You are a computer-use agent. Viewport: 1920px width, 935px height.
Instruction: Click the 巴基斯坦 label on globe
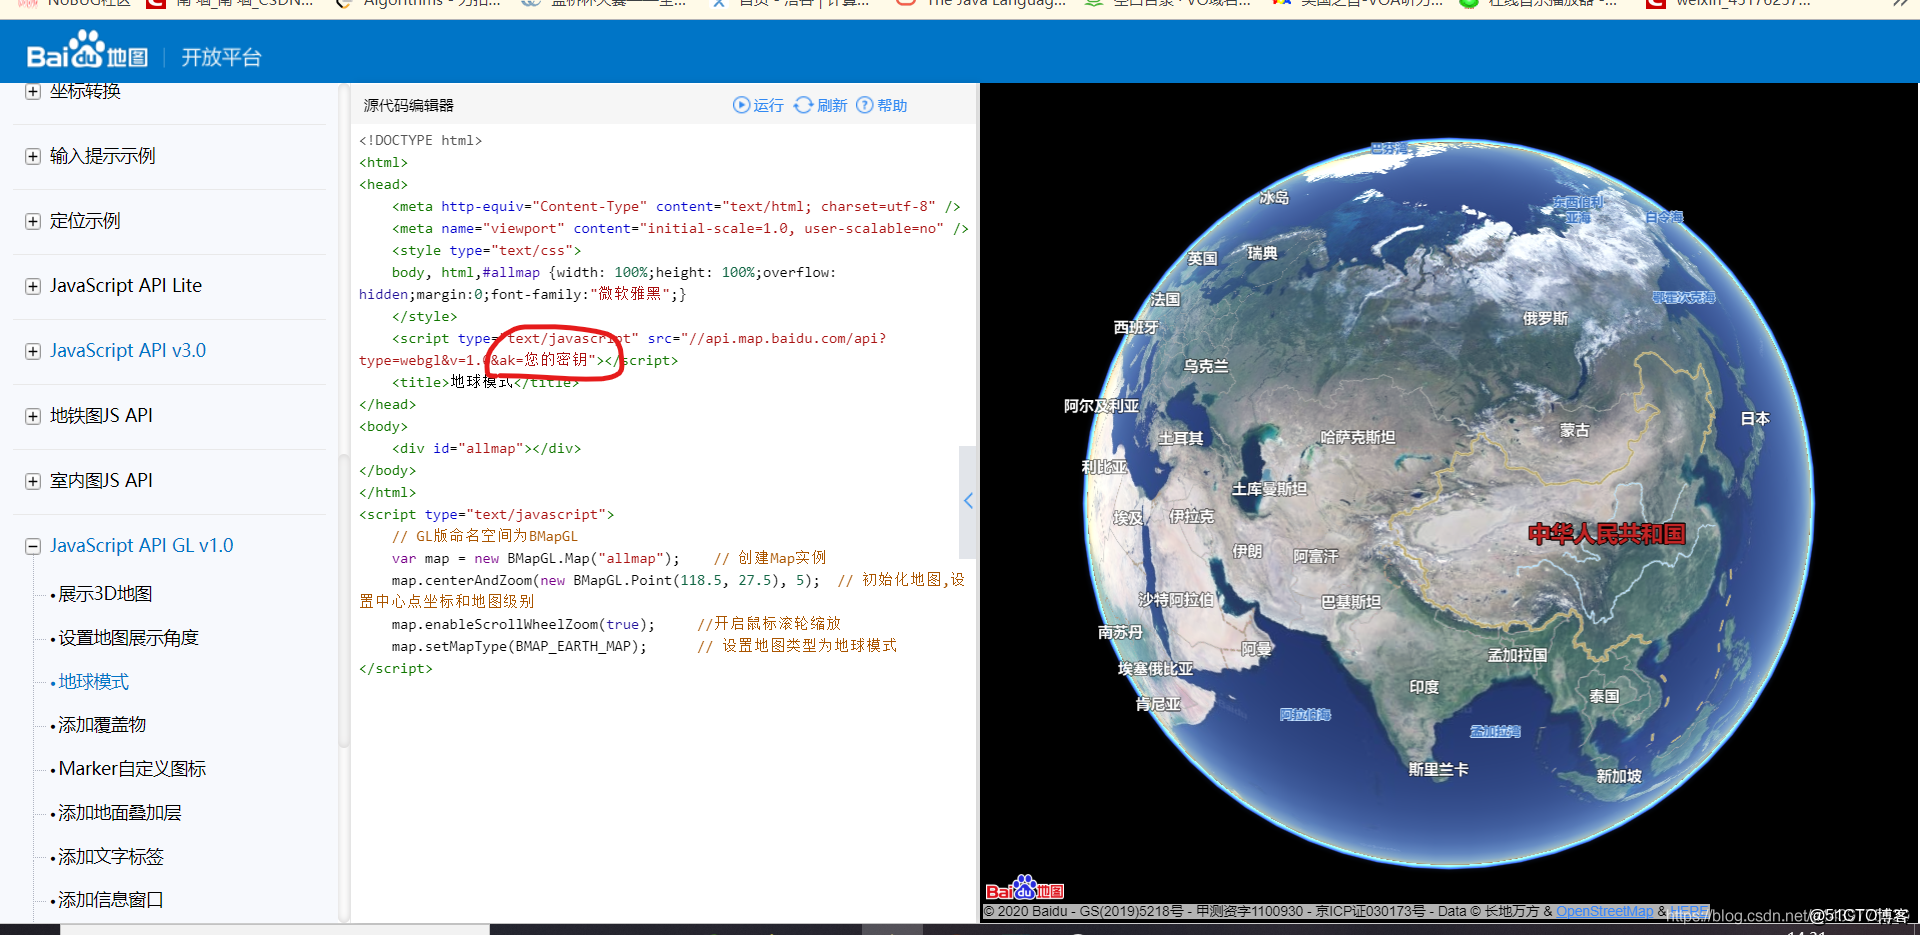1351,602
